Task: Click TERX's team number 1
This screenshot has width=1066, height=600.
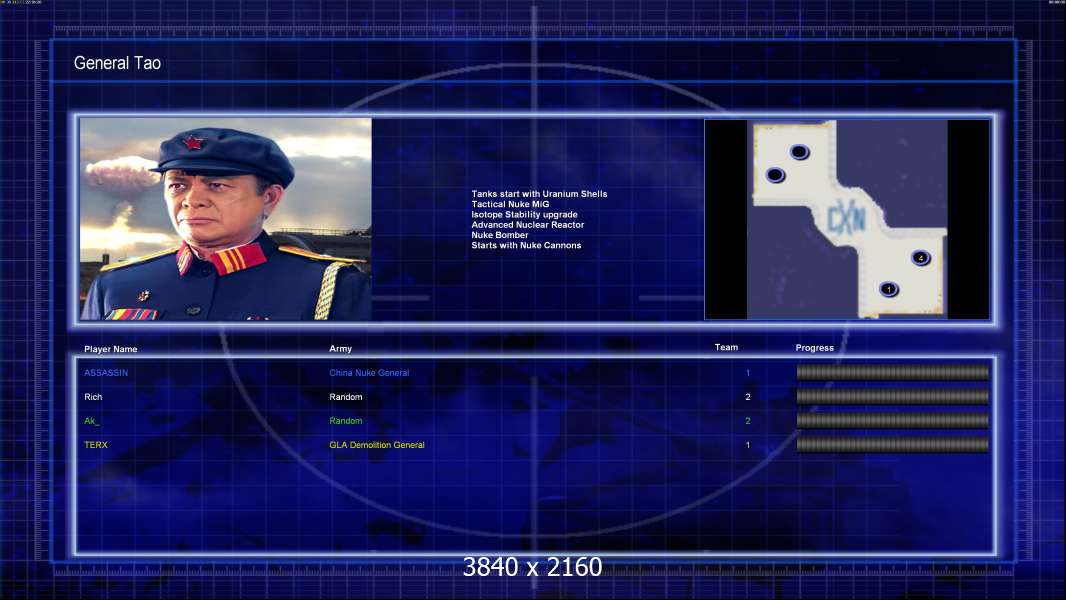Action: pyautogui.click(x=748, y=445)
